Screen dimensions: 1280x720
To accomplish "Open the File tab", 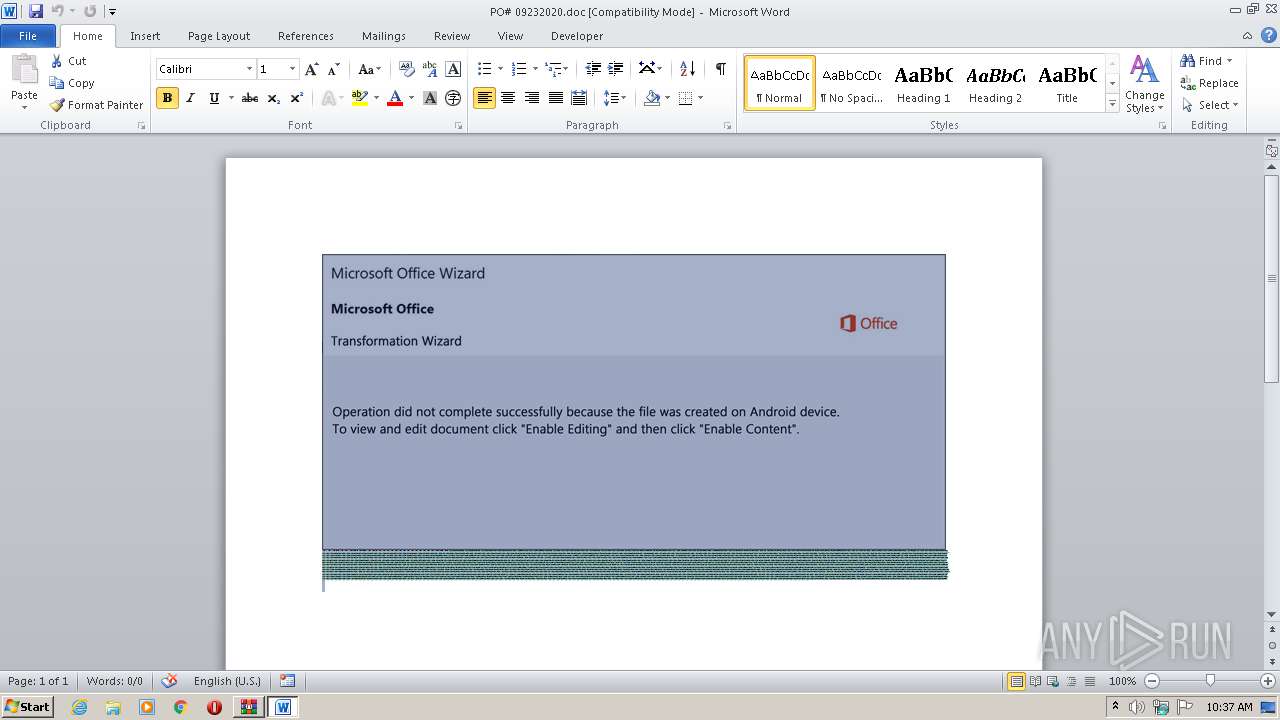I will click(x=28, y=36).
